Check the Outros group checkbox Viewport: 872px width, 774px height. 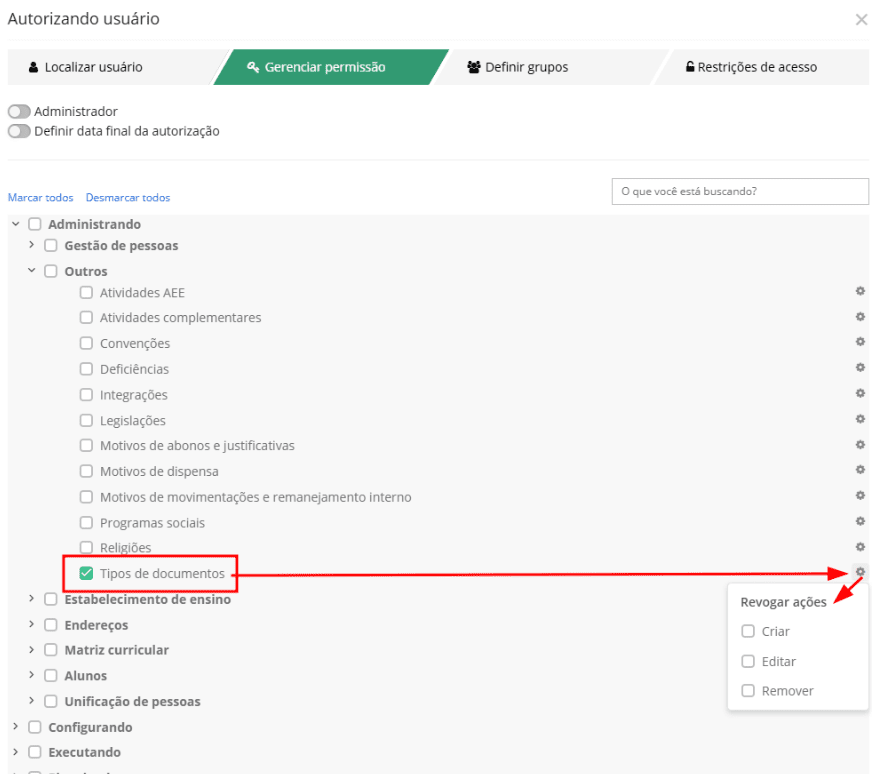tap(51, 271)
